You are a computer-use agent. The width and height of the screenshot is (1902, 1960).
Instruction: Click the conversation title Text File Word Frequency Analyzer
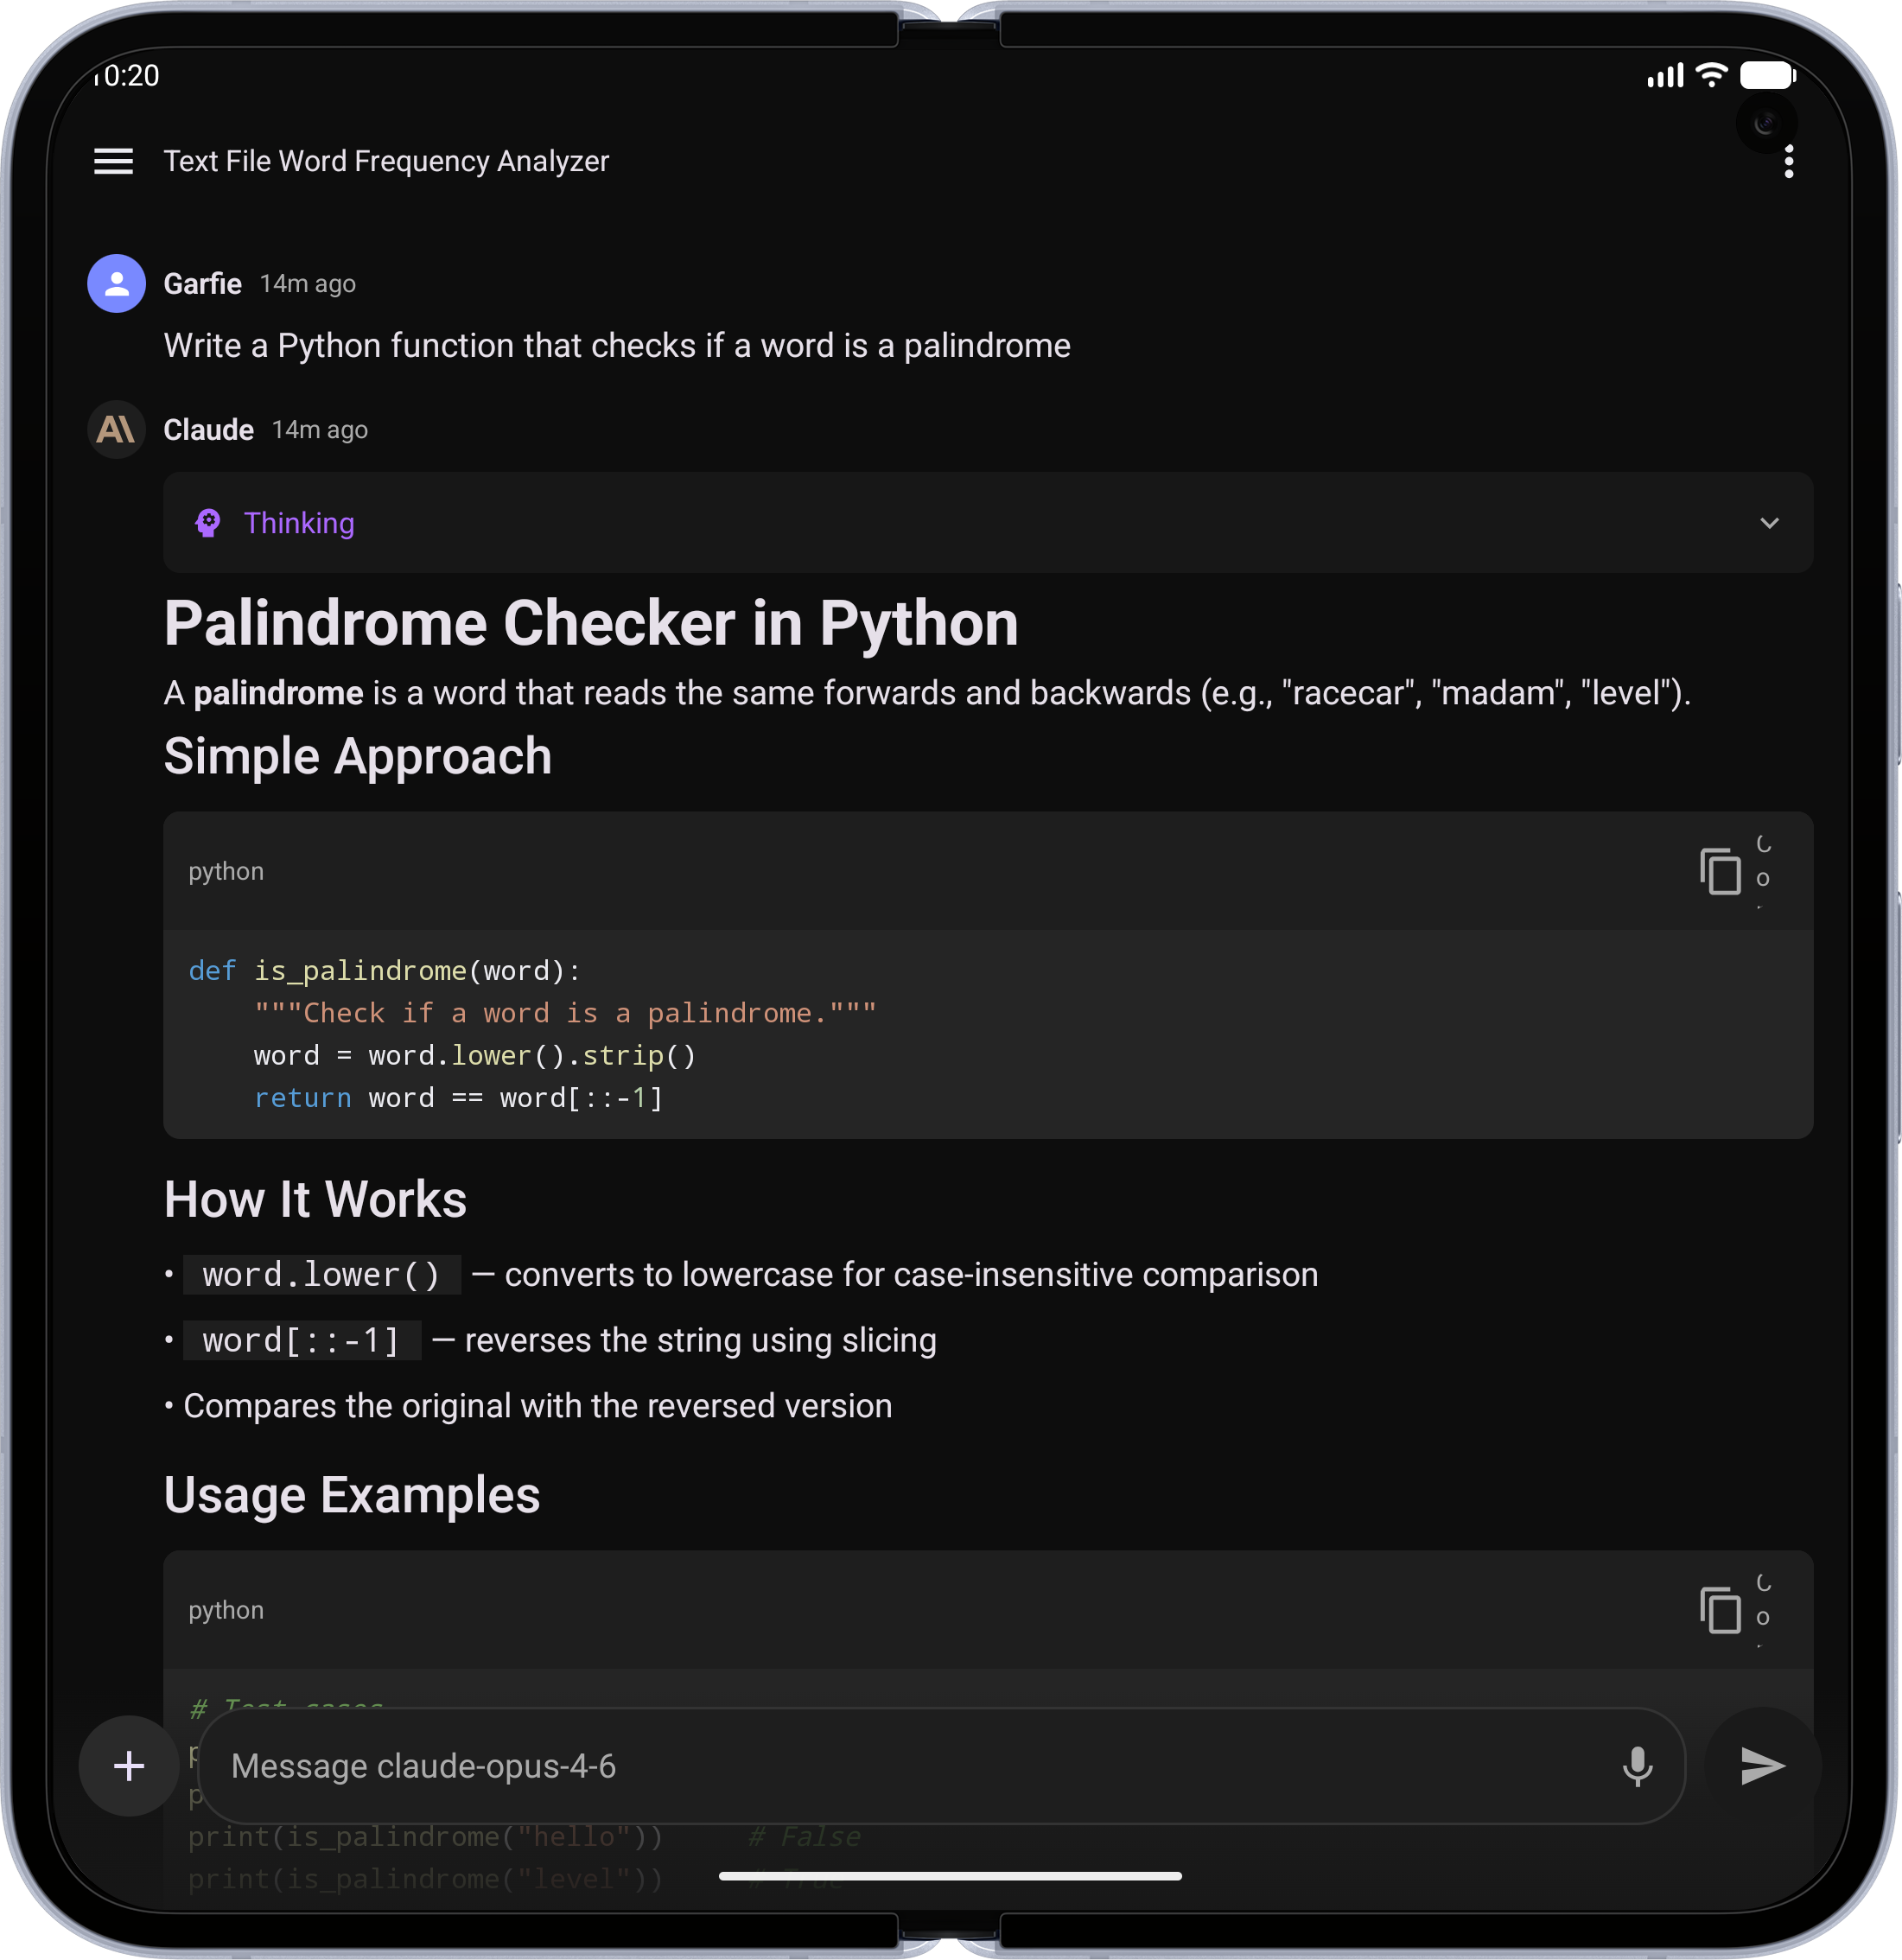(386, 161)
